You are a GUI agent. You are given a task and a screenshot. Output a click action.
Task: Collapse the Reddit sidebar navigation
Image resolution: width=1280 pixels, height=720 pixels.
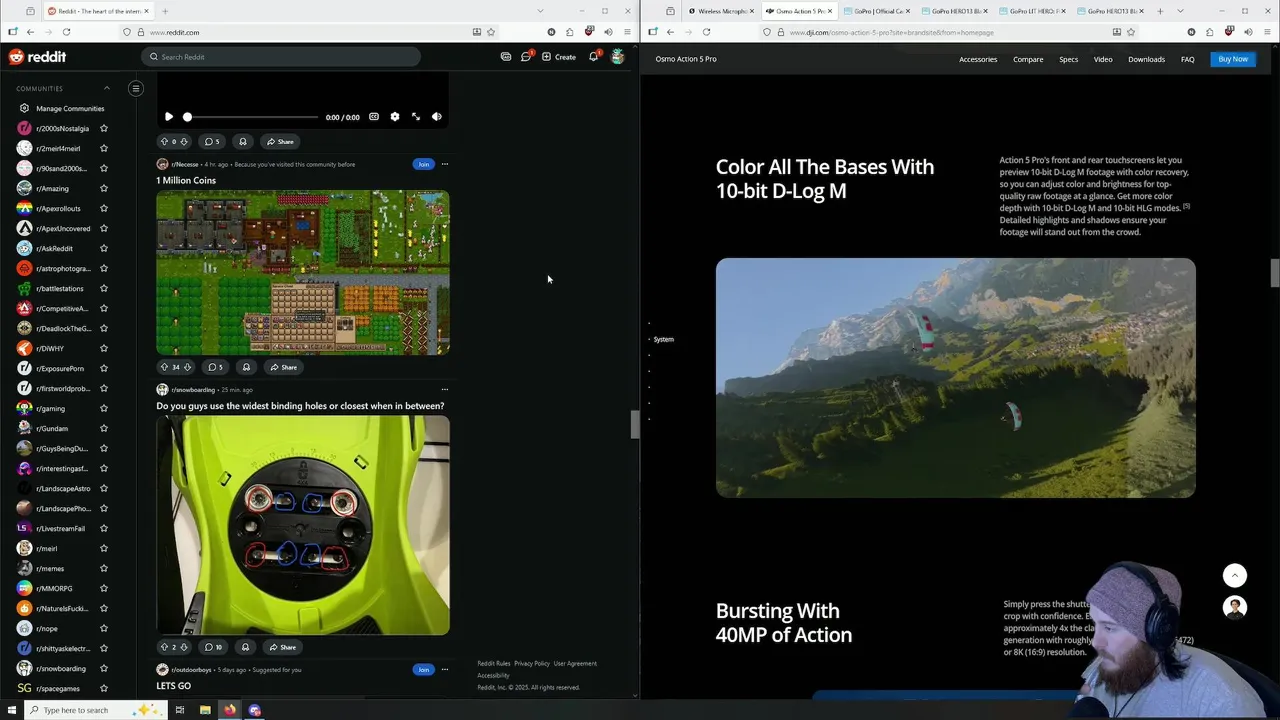[x=136, y=88]
